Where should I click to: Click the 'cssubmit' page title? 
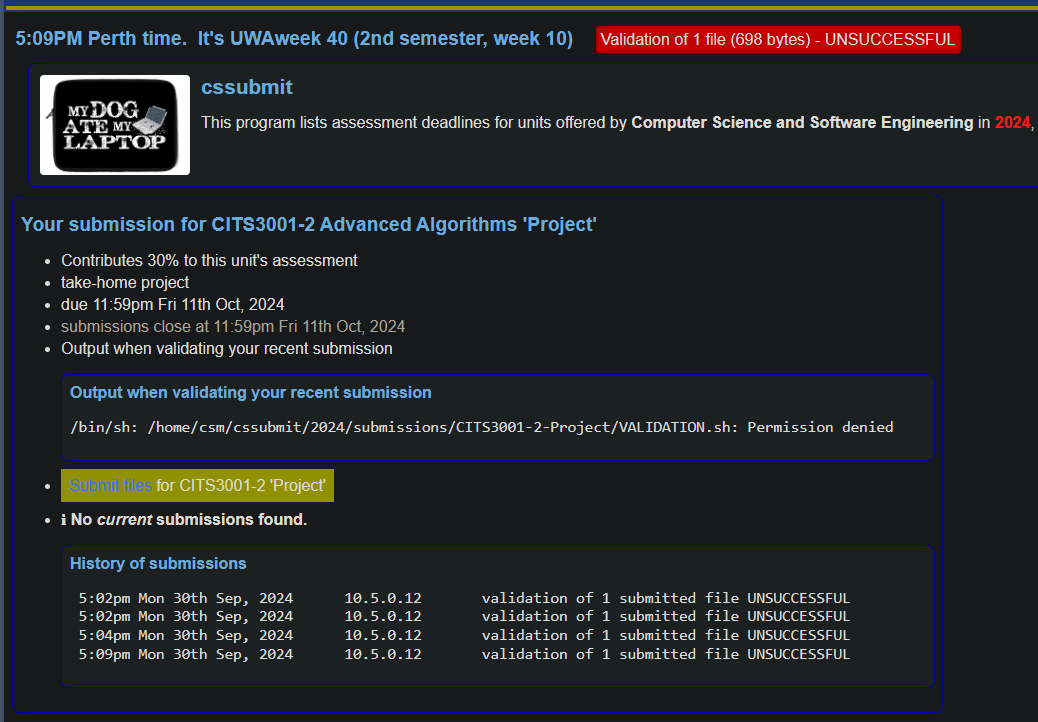click(x=246, y=88)
